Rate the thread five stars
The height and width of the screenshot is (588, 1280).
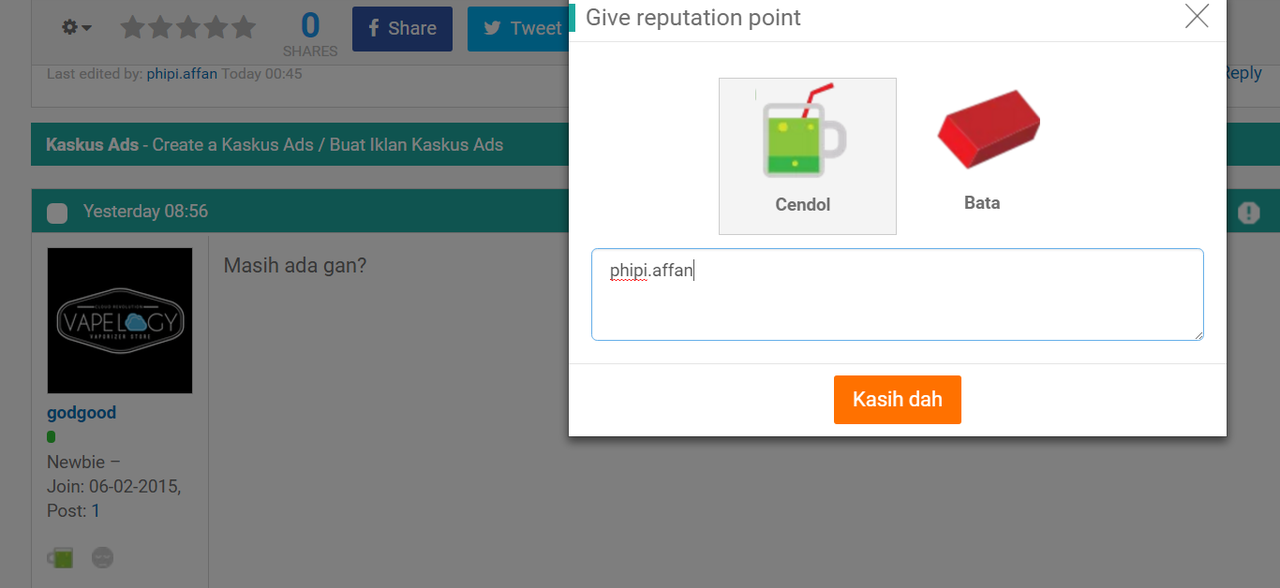tap(243, 28)
